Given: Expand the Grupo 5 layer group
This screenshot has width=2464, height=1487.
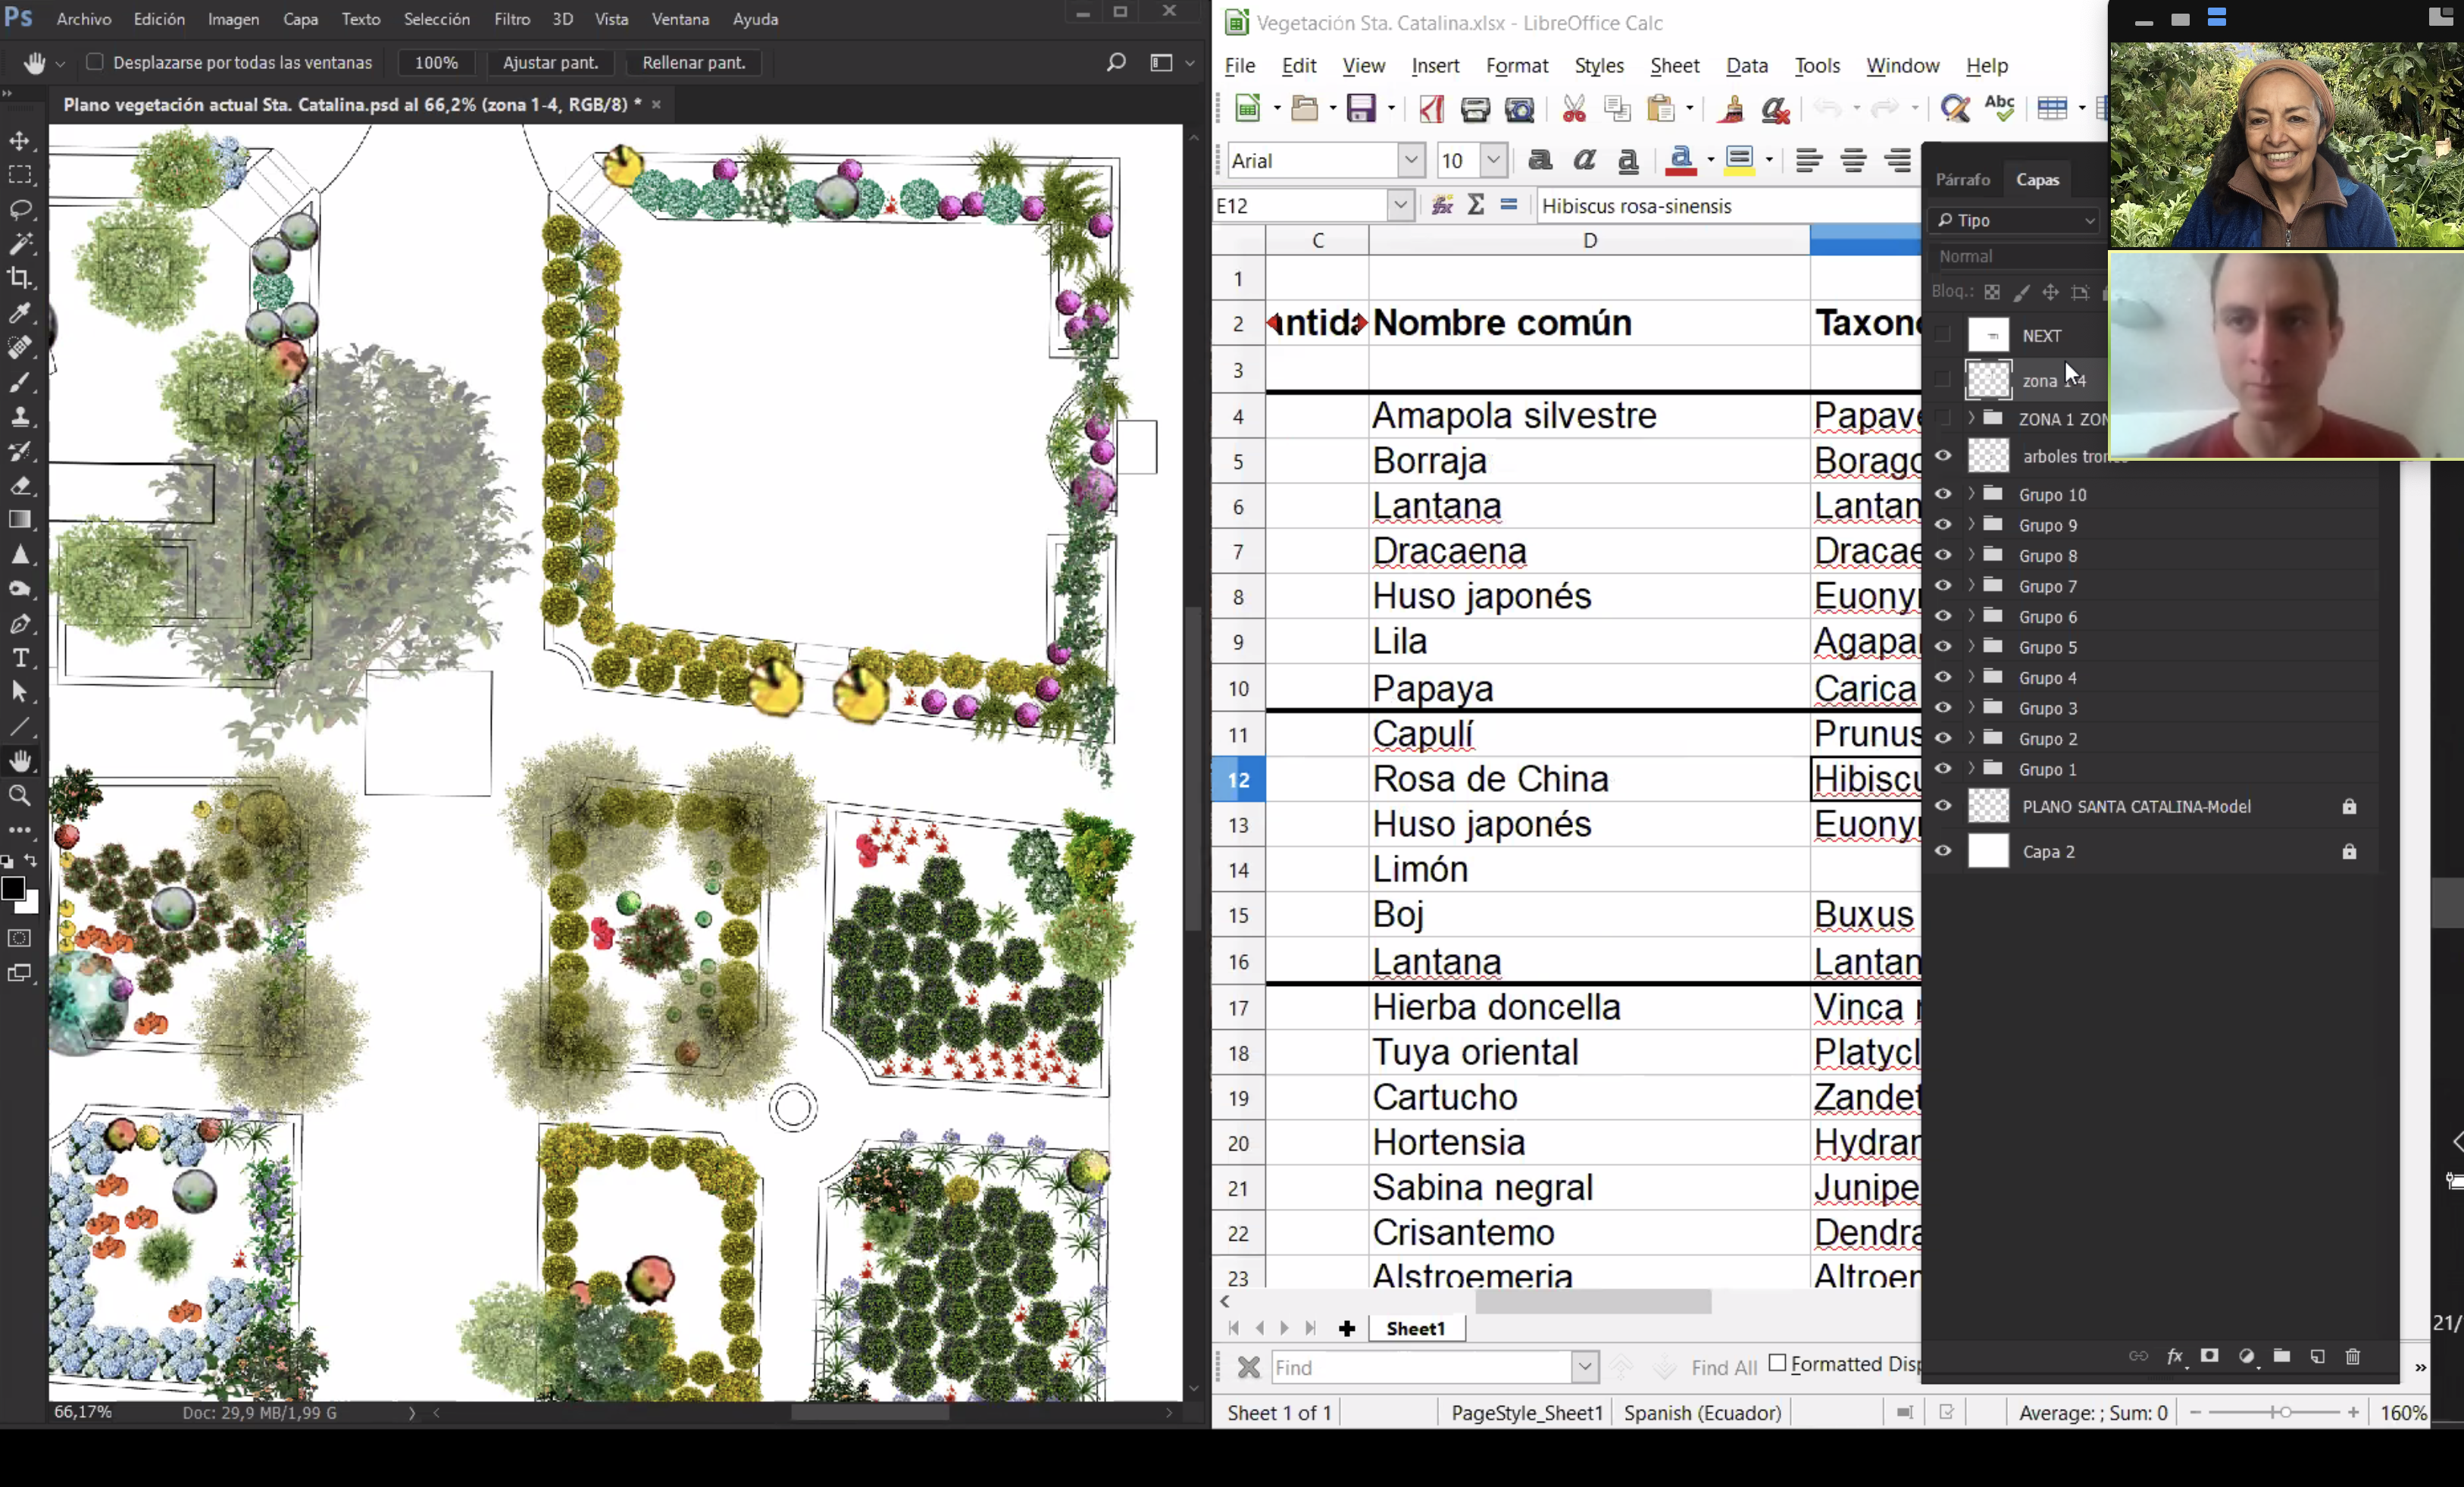Looking at the screenshot, I should (x=1971, y=647).
